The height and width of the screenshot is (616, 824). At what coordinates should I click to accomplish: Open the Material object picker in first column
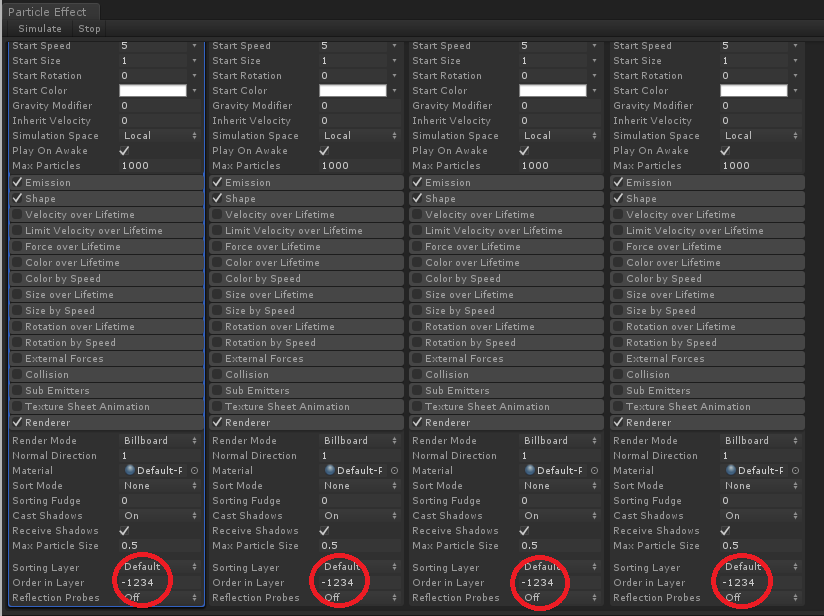pos(194,470)
